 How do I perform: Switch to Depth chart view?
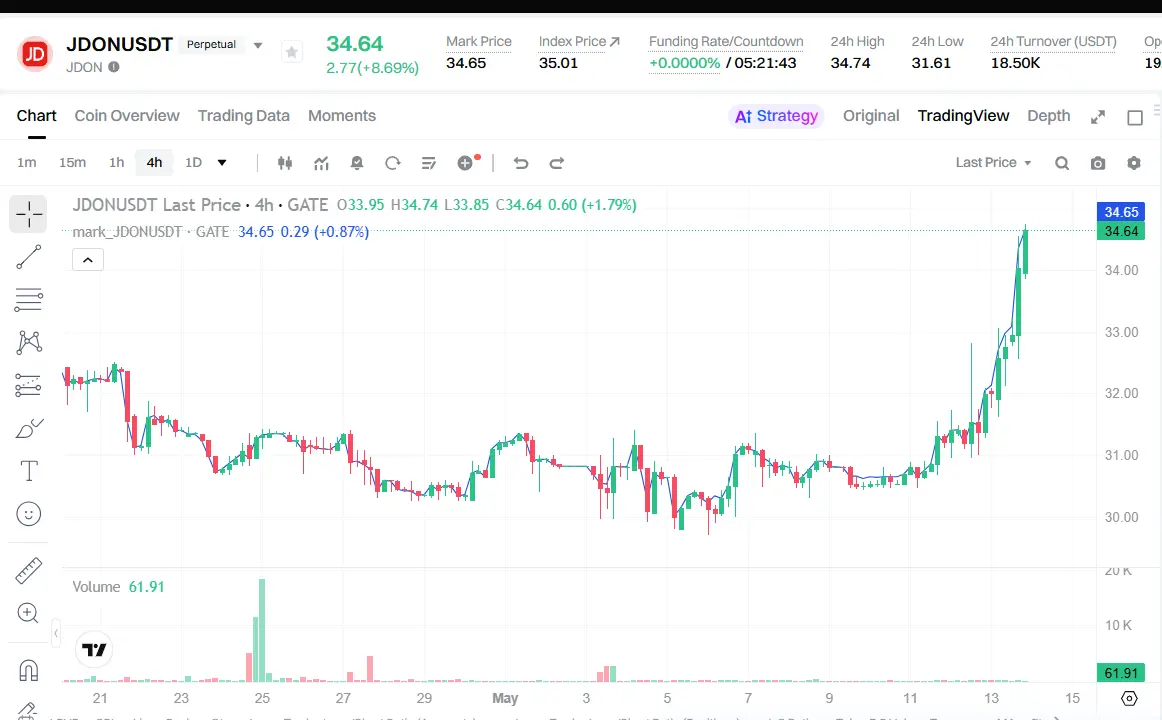coord(1049,116)
